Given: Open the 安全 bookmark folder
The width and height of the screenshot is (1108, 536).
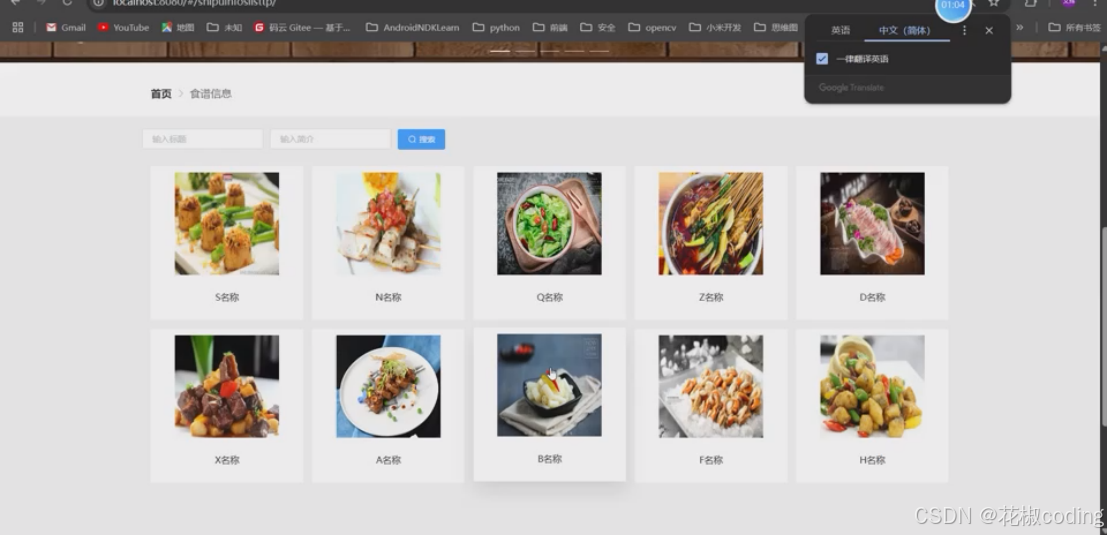Looking at the screenshot, I should tap(598, 28).
